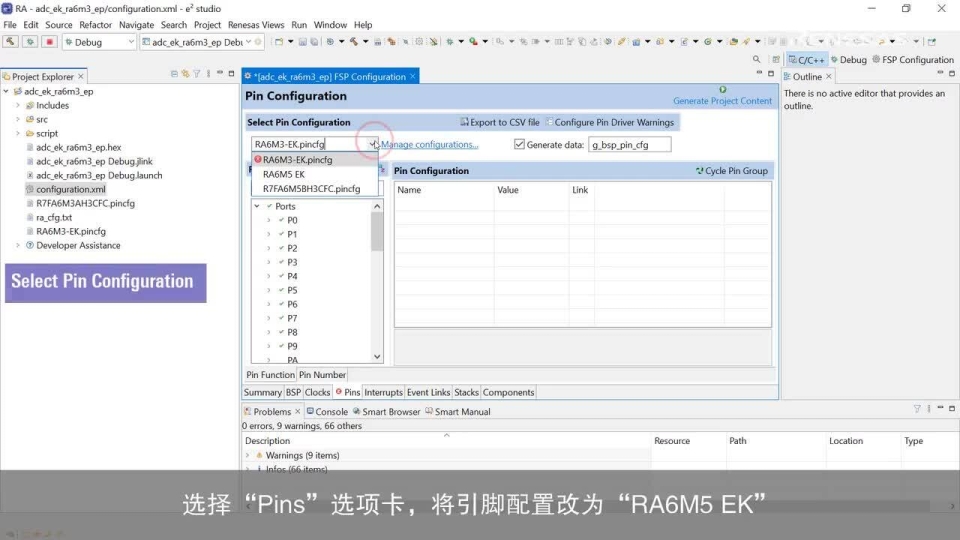Click the search magnifier icon
This screenshot has width=960, height=540.
pyautogui.click(x=757, y=60)
